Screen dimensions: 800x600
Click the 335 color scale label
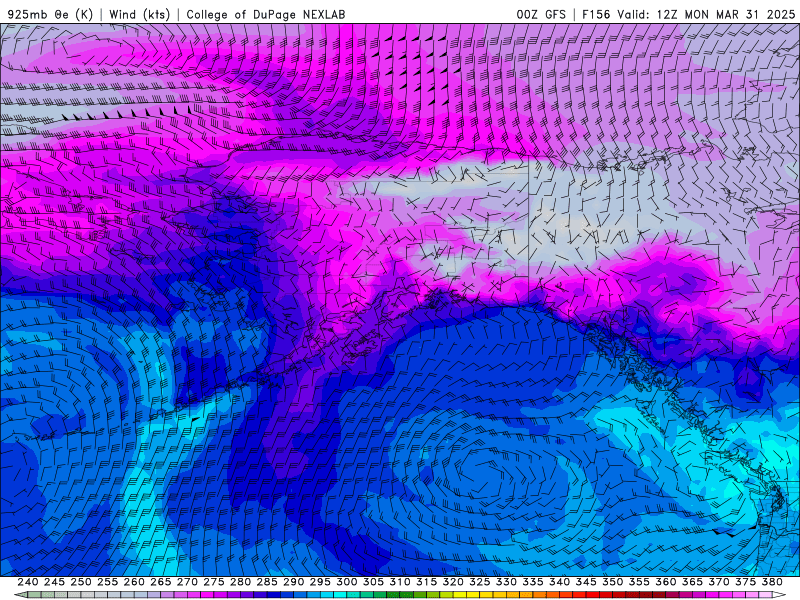pyautogui.click(x=533, y=582)
